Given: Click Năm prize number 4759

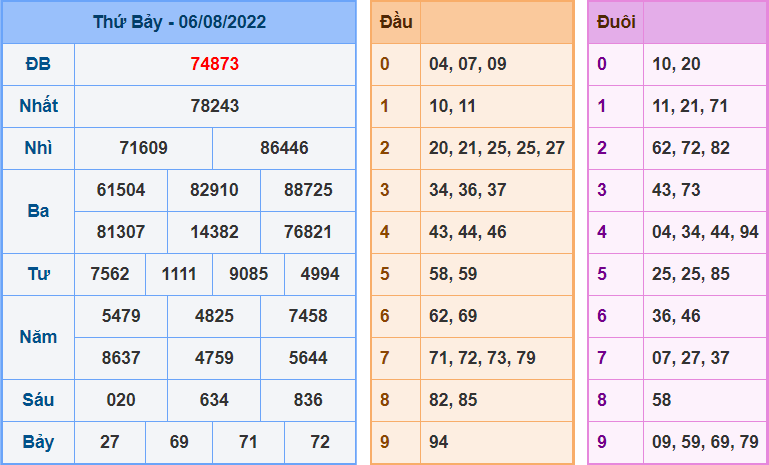Looking at the screenshot, I should (214, 358).
